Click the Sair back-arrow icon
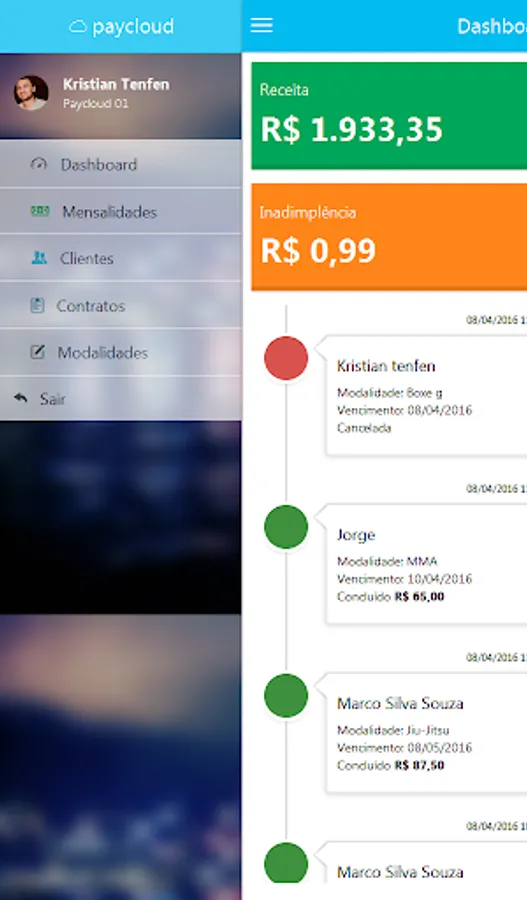Viewport: 527px width, 900px height. click(x=21, y=398)
